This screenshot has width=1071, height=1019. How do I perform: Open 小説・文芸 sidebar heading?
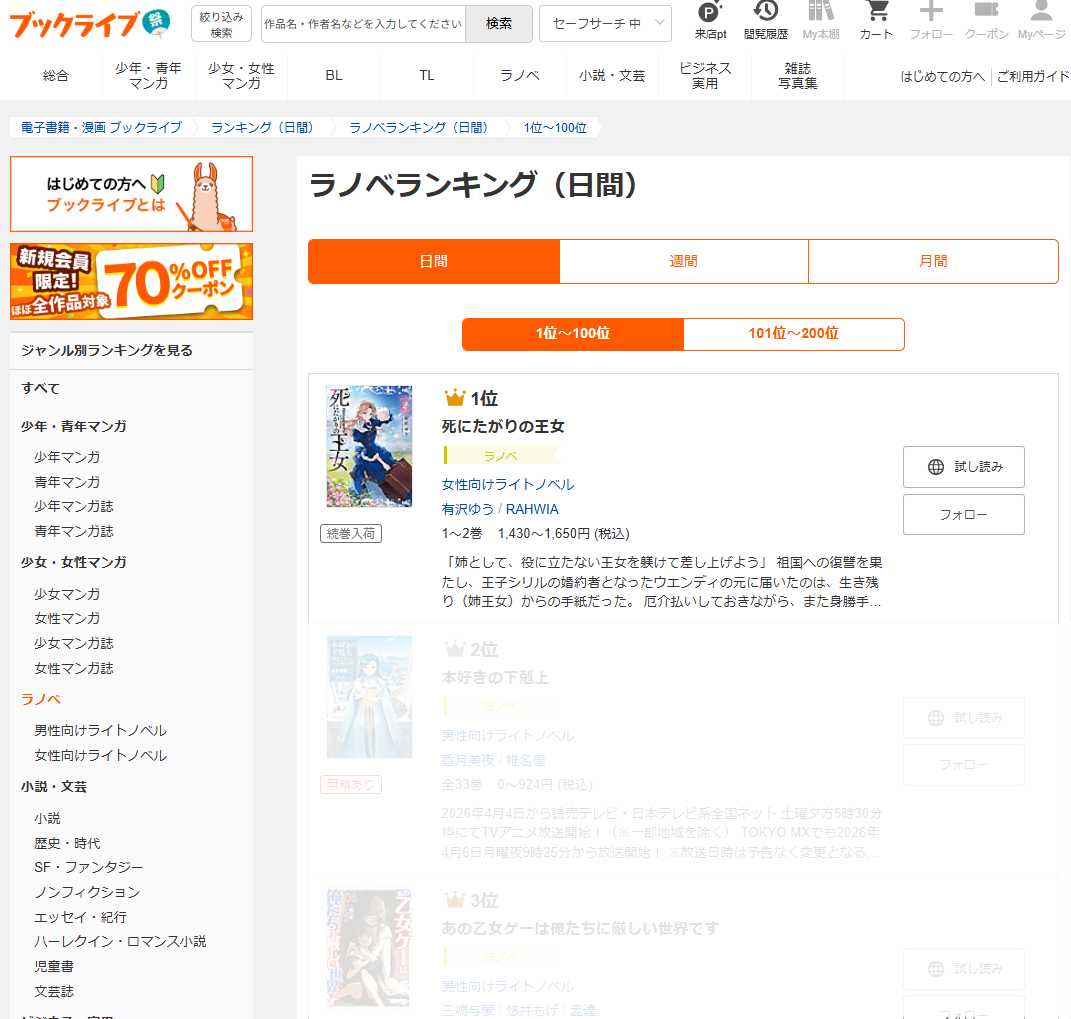coord(54,787)
